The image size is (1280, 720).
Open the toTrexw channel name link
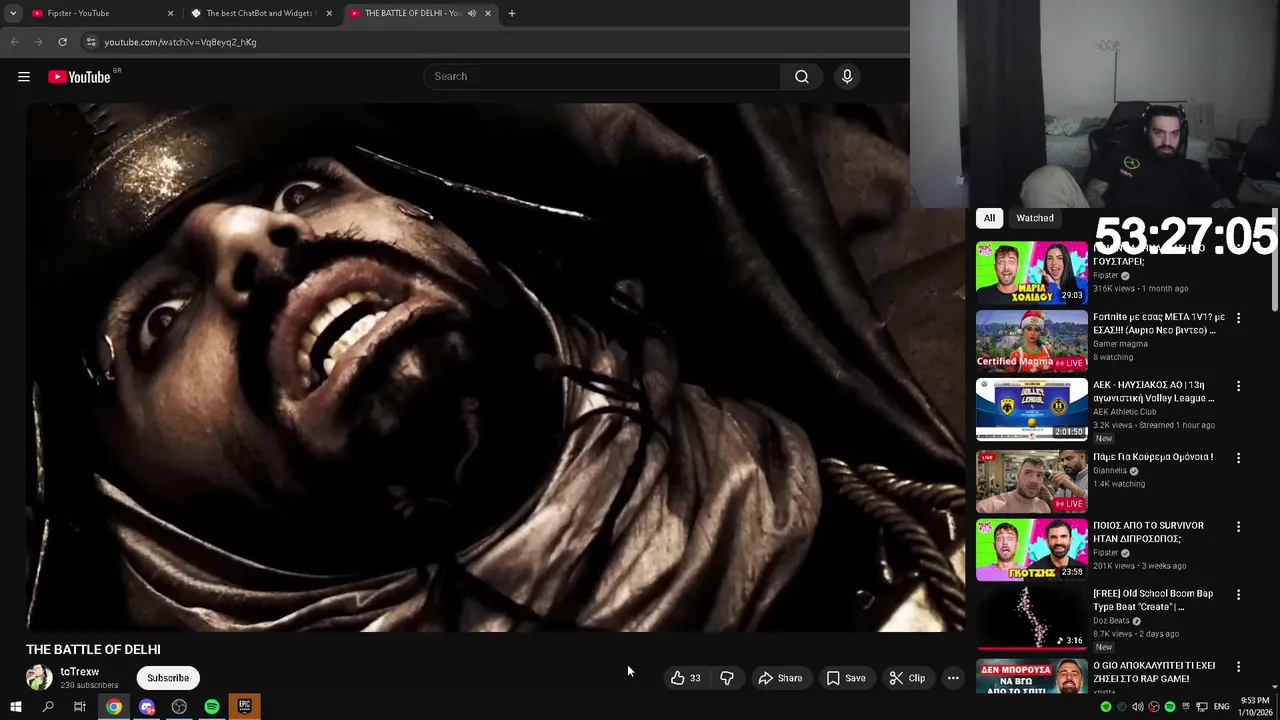pyautogui.click(x=80, y=672)
